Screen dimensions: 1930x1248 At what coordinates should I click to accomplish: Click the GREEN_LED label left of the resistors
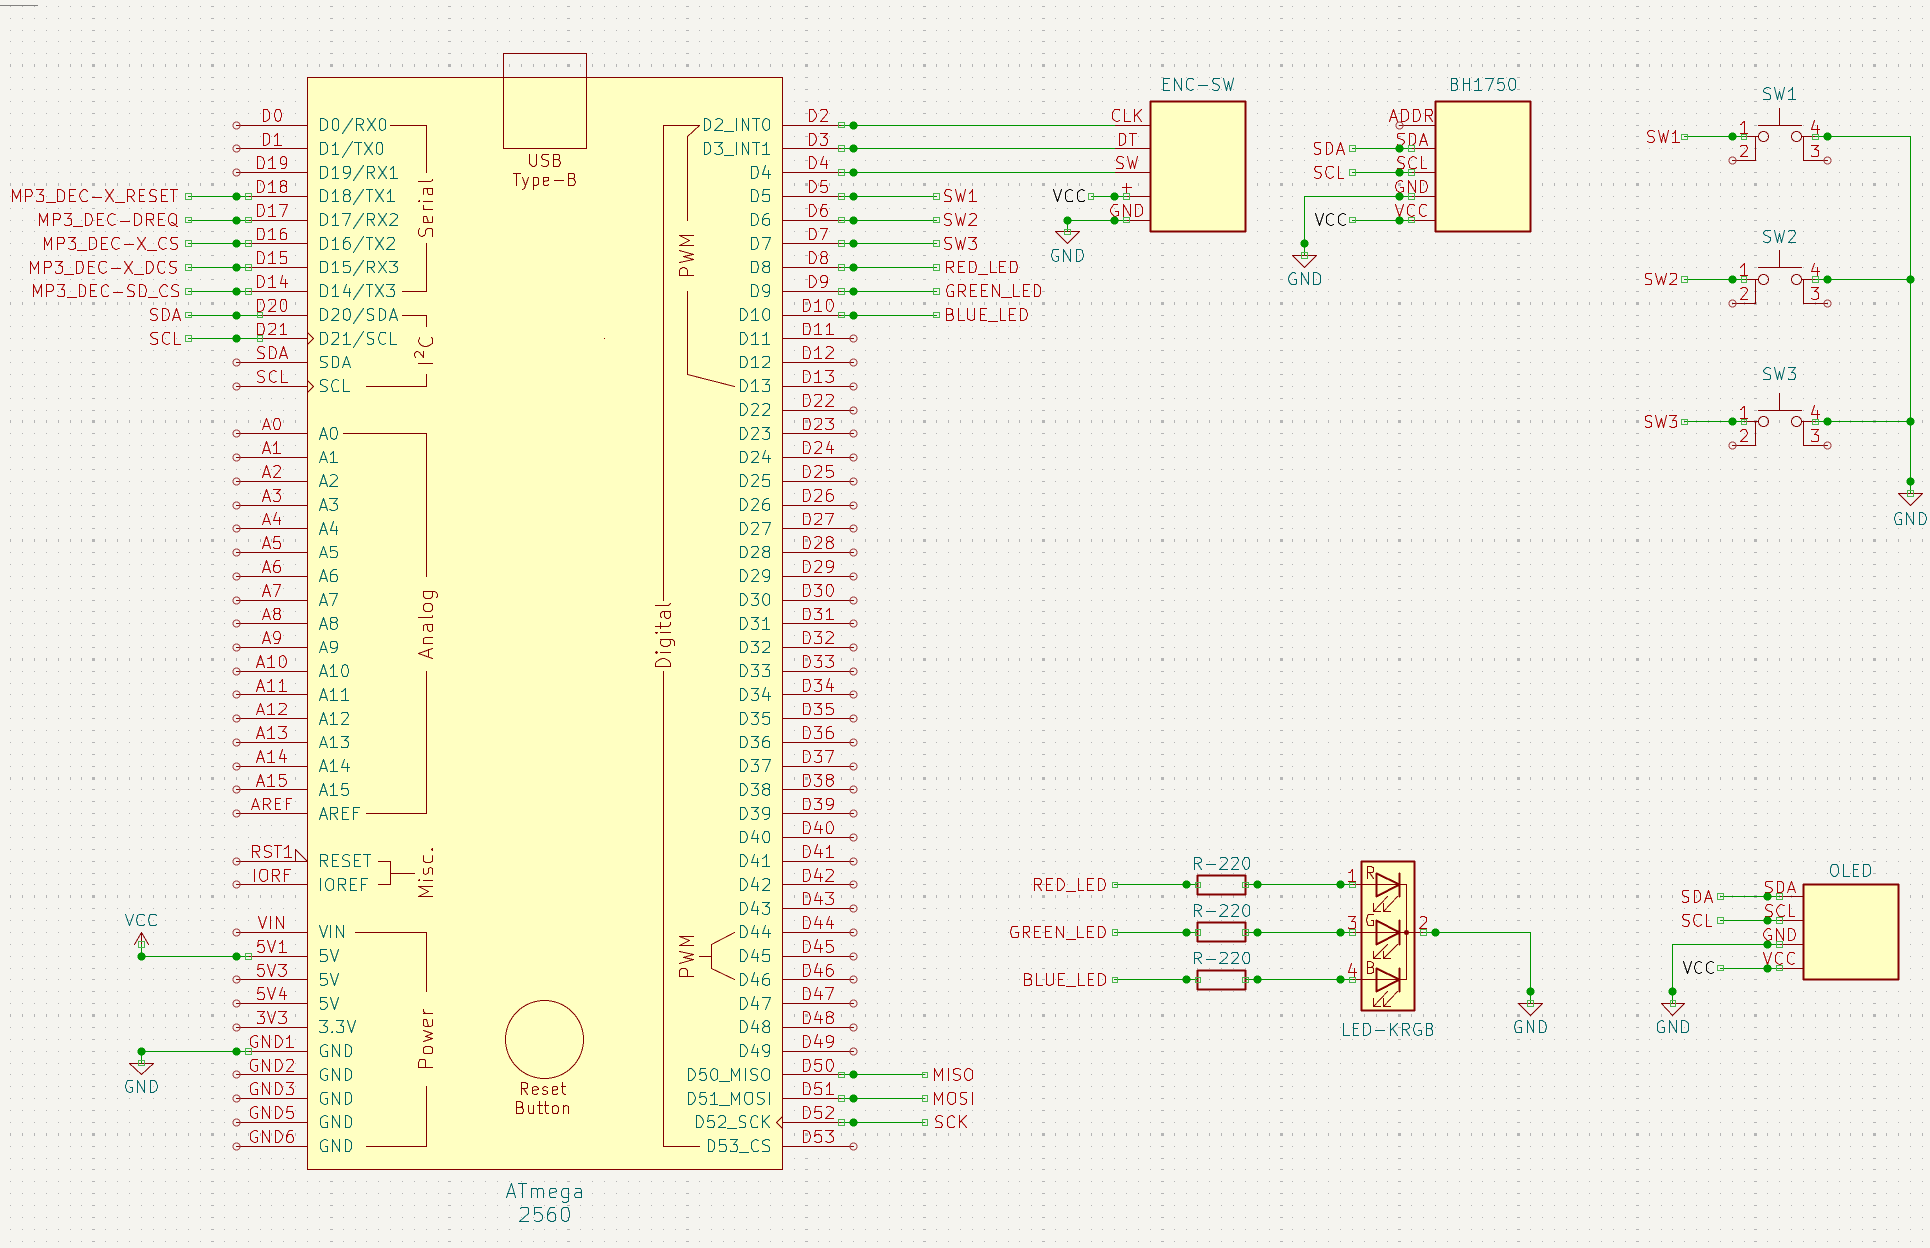click(1058, 932)
